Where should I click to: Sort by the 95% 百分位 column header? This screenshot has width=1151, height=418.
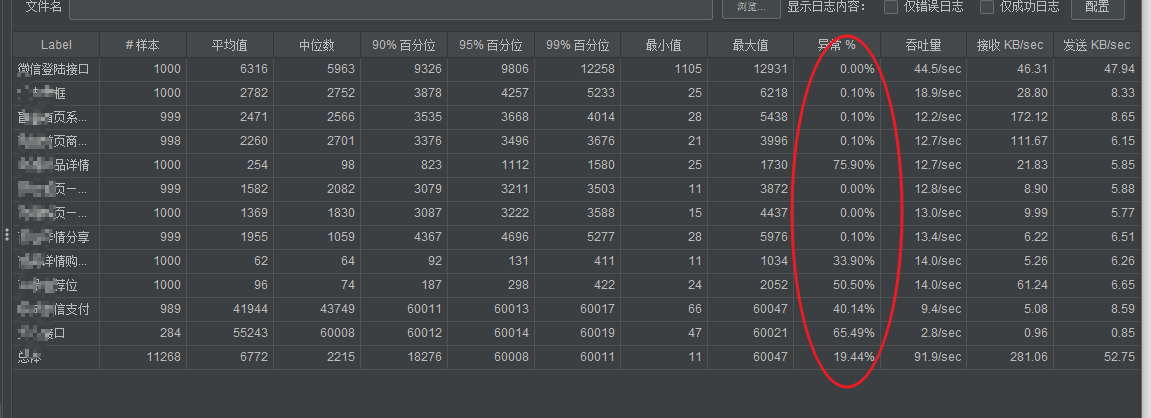coord(491,45)
